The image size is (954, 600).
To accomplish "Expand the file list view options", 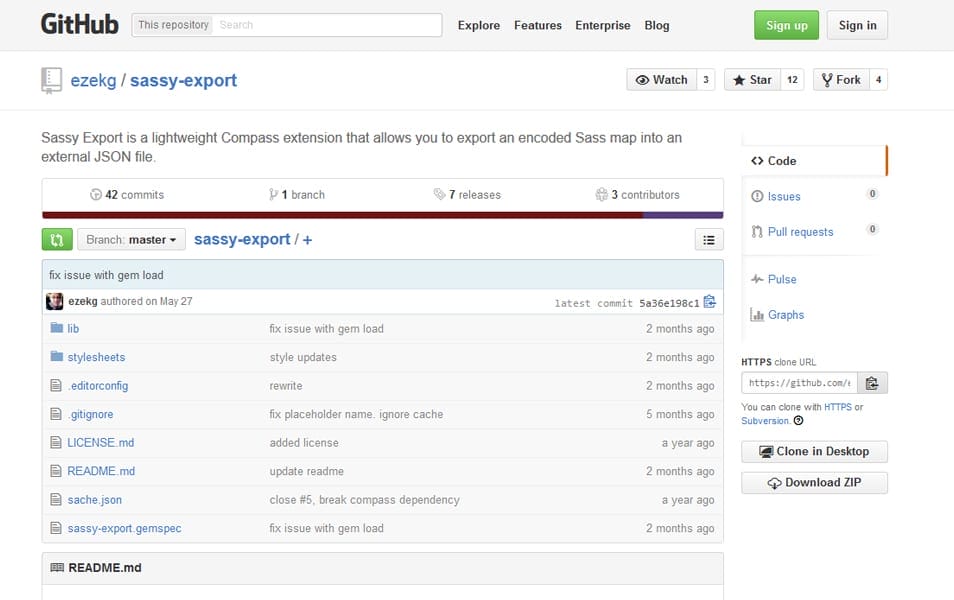I will (709, 239).
